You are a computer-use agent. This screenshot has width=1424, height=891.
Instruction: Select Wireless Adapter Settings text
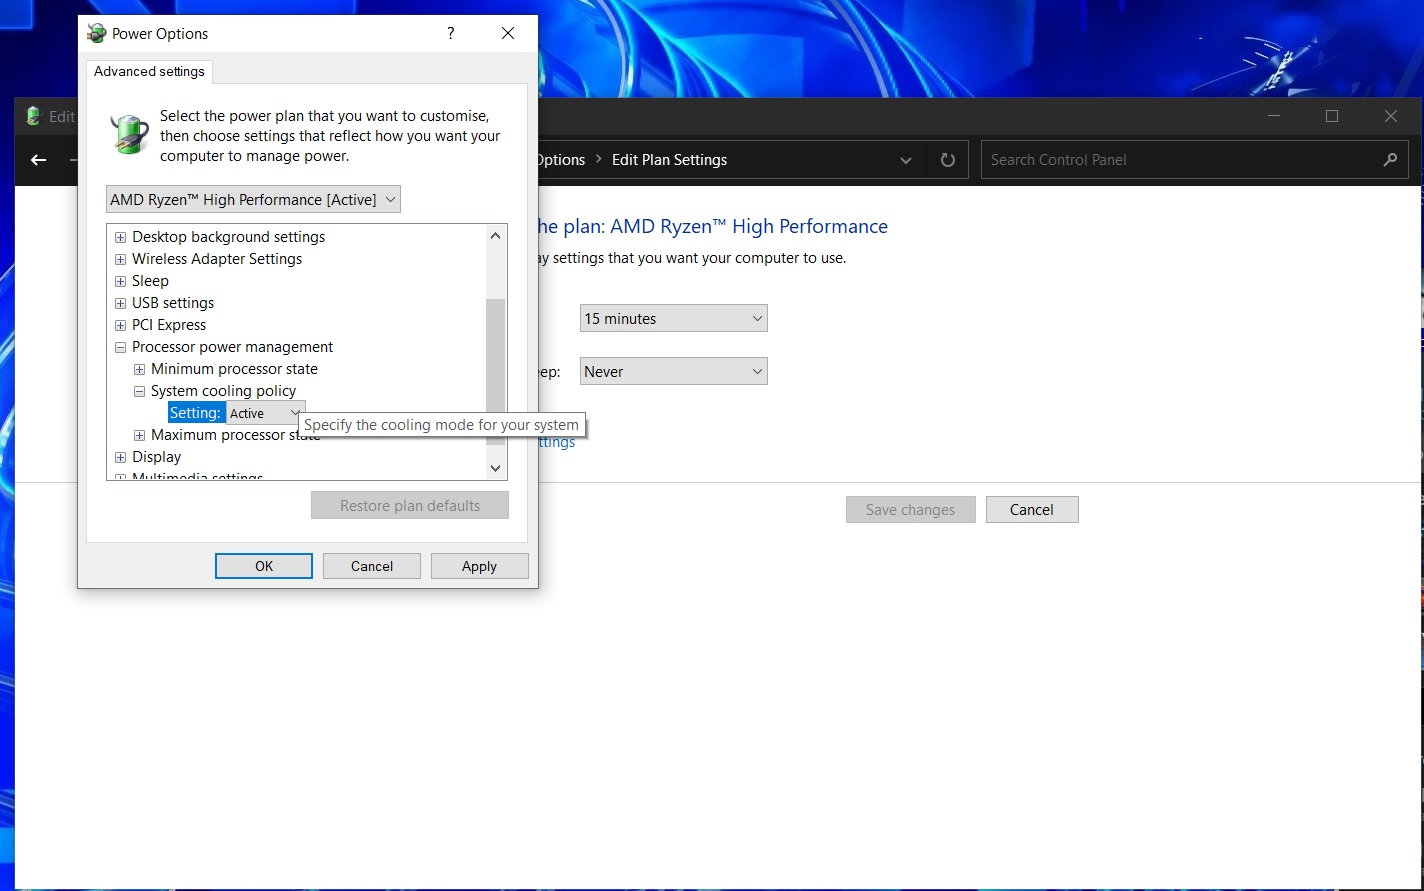(x=217, y=259)
